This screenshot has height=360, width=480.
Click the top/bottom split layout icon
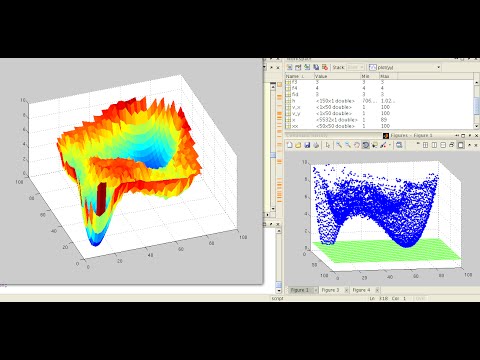[443, 145]
